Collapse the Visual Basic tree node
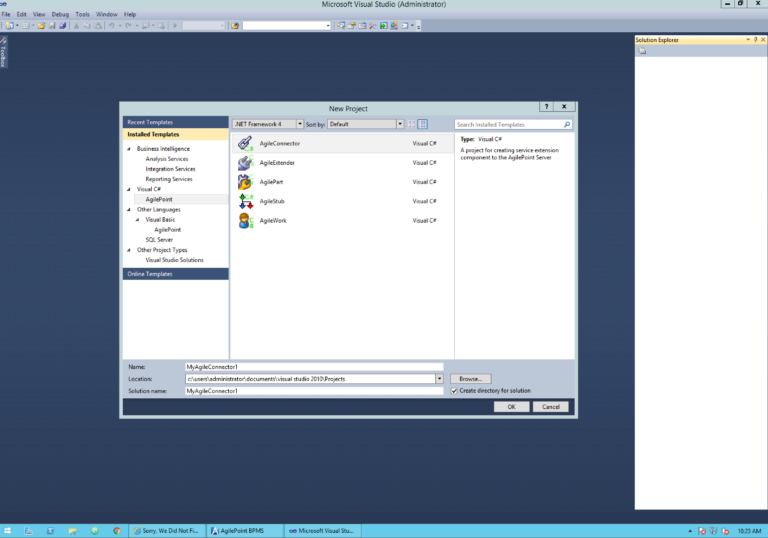The image size is (768, 538). pyautogui.click(x=138, y=220)
